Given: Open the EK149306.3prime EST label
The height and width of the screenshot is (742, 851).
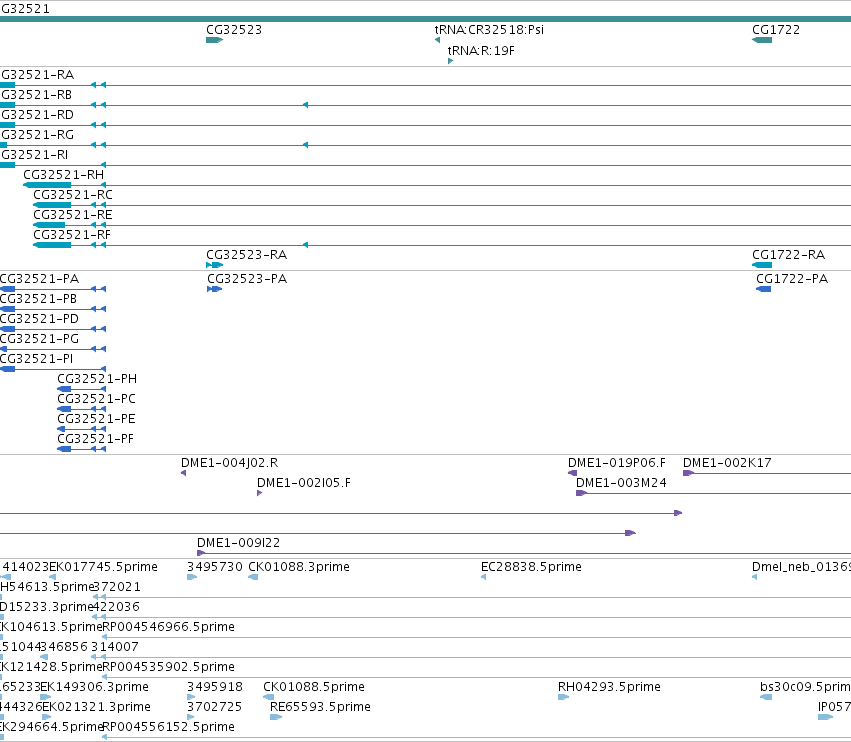Looking at the screenshot, I should 95,687.
